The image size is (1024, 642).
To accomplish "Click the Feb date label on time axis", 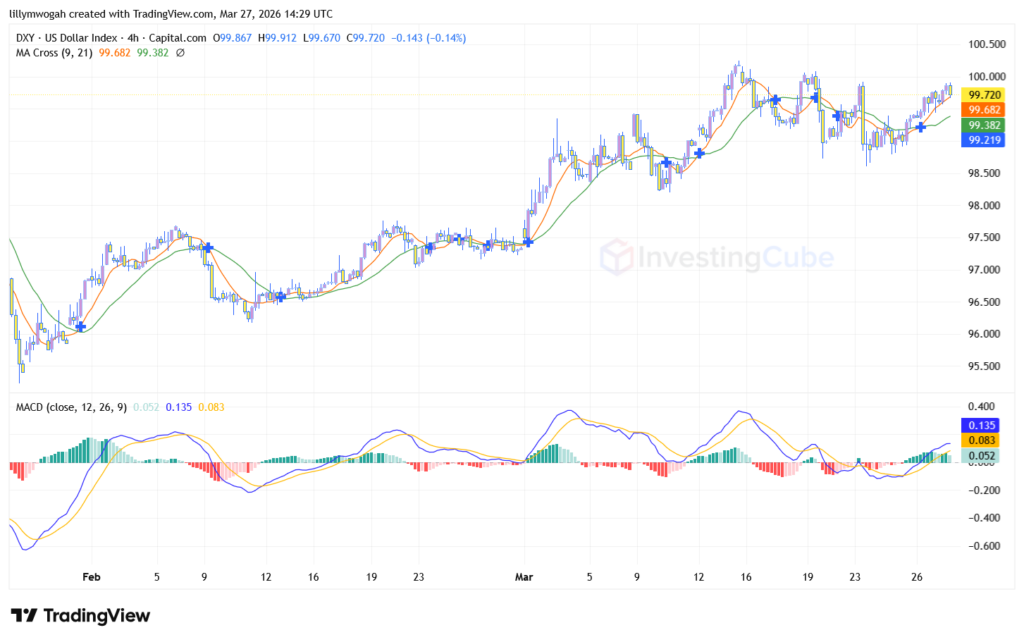I will tap(92, 577).
